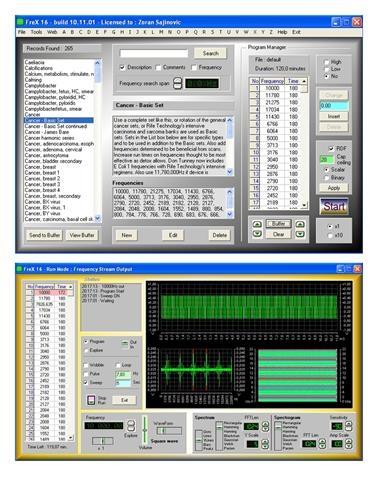Click the Exit menu item
Screen dimensions: 370x480
[296, 32]
